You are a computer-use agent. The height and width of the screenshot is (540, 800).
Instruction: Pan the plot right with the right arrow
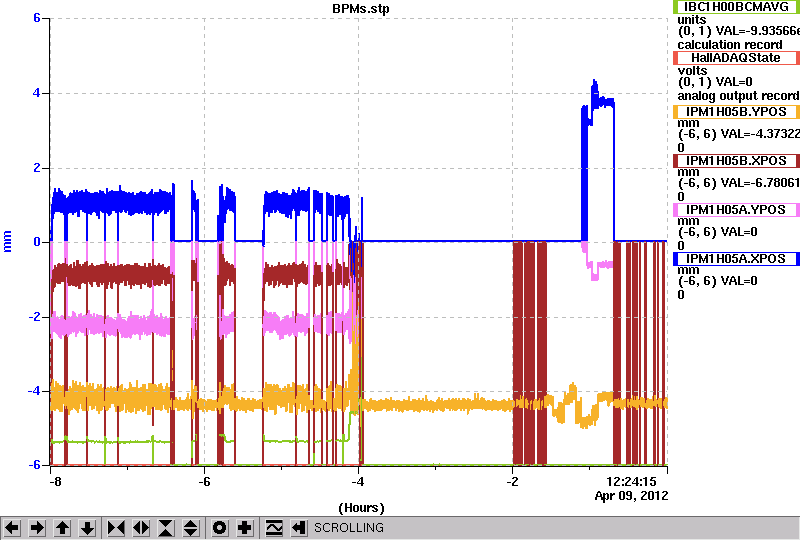click(x=37, y=528)
